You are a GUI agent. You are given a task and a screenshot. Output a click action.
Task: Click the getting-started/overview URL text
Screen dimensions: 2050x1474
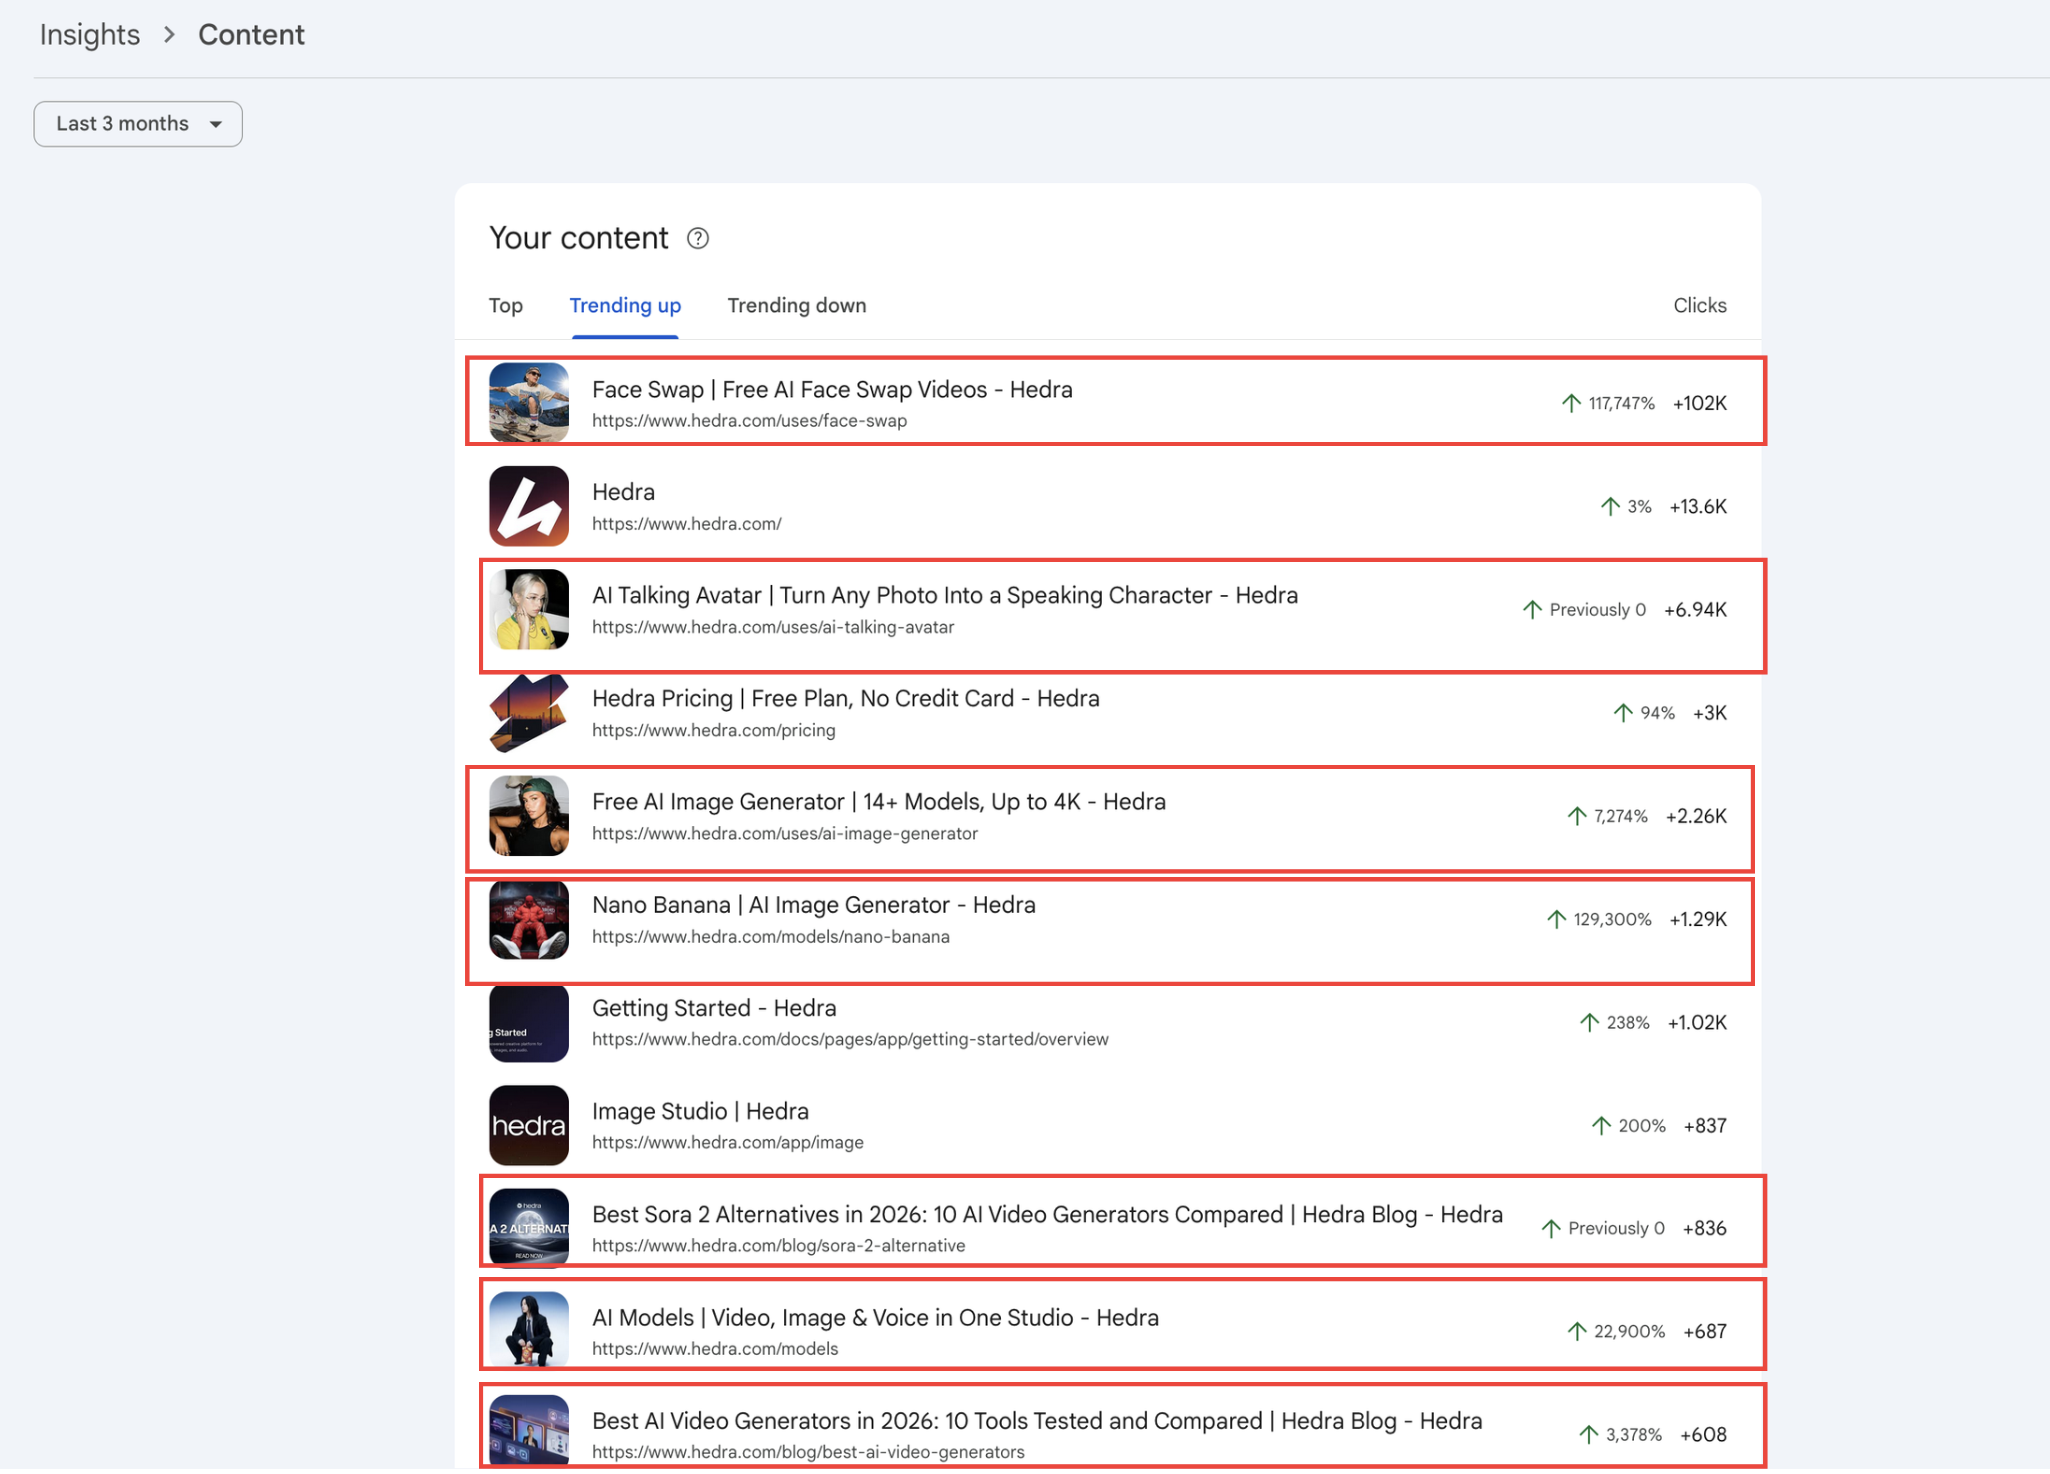click(x=850, y=1040)
